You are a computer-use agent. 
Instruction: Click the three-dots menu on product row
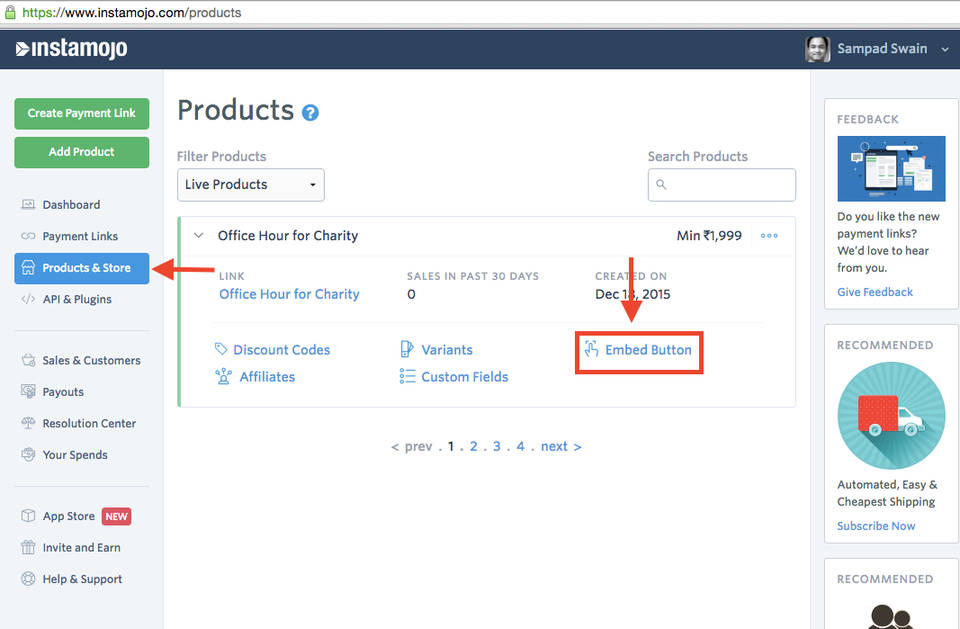pos(769,236)
